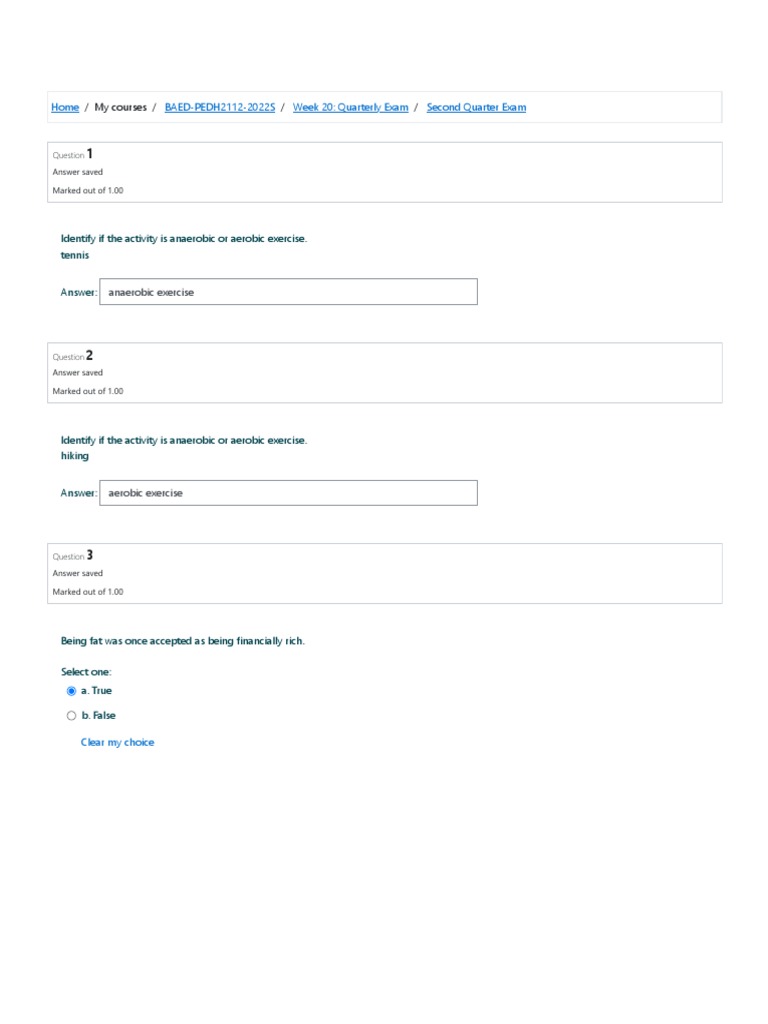Screen dimensions: 768x1024
Task: Click the My courses breadcrumb
Action: point(120,107)
